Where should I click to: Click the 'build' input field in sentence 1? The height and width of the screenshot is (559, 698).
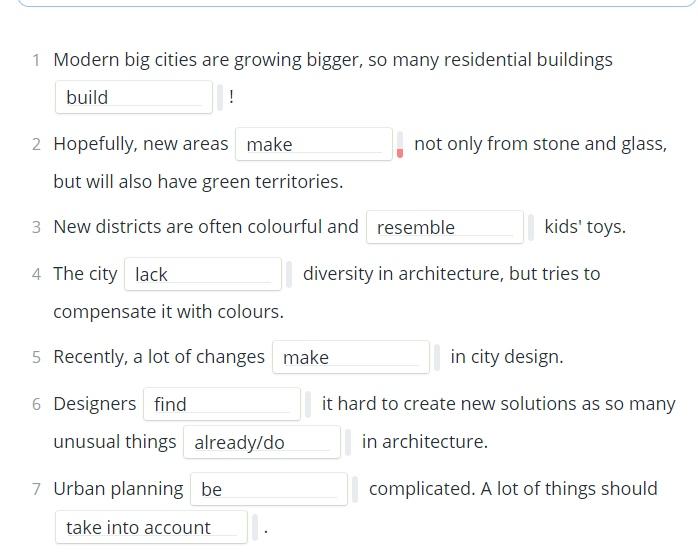tap(134, 97)
